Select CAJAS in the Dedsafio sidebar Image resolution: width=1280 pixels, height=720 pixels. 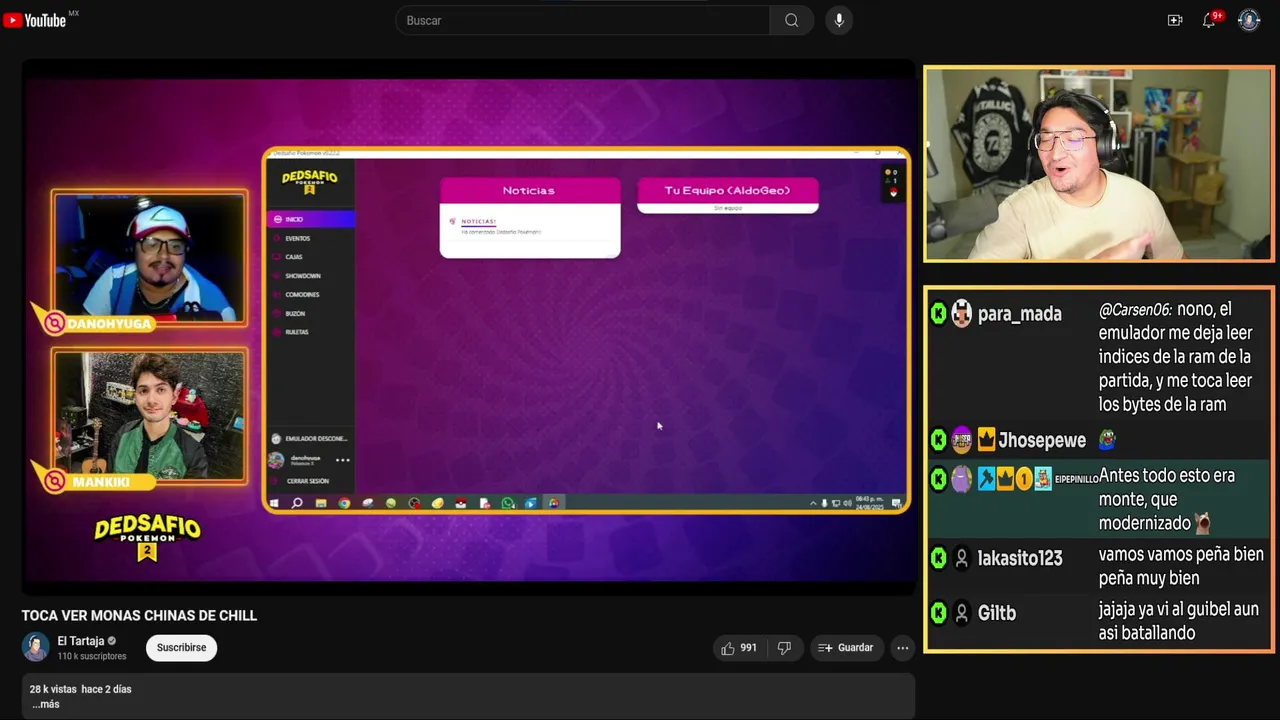point(310,257)
